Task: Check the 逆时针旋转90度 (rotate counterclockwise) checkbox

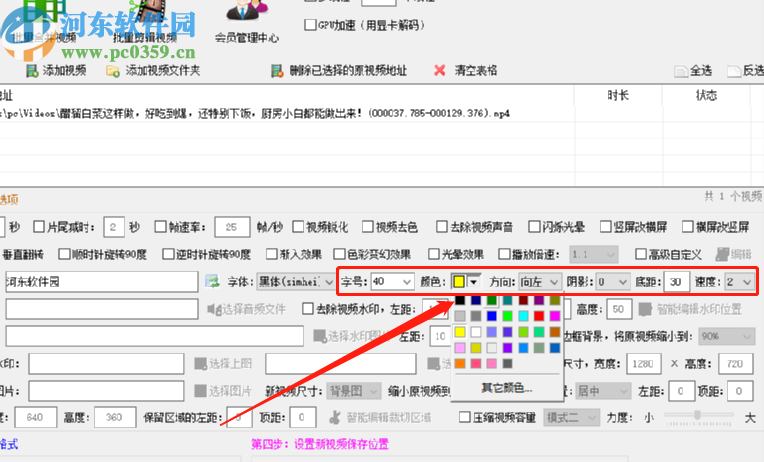Action: 168,254
